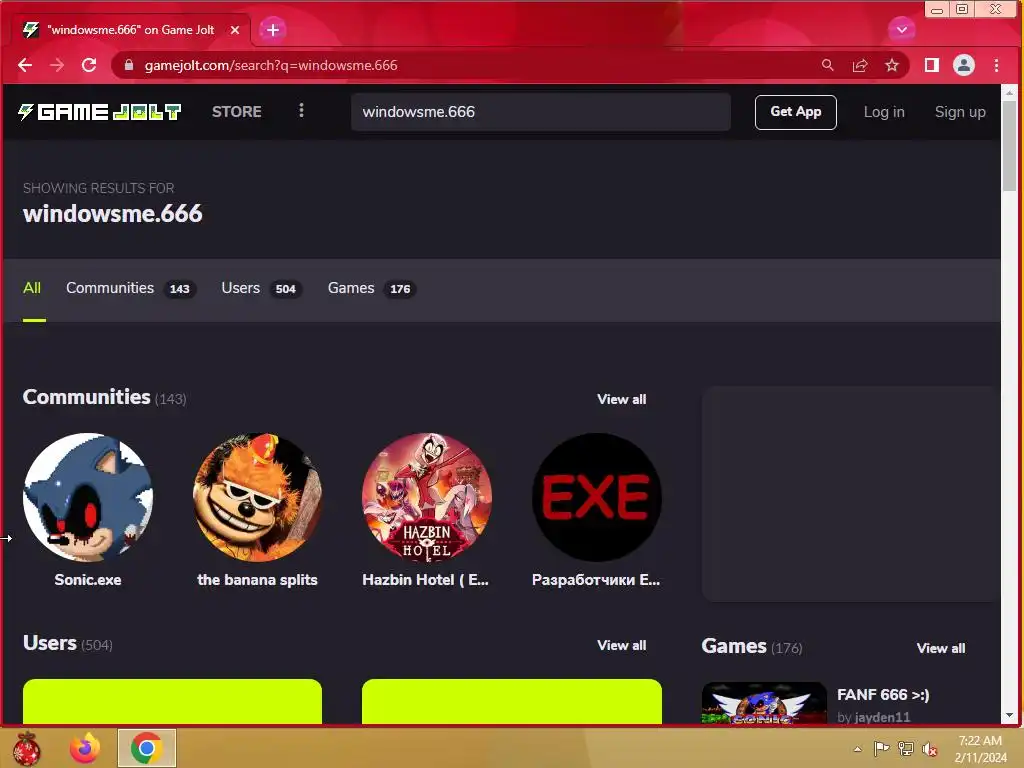Close the Game Jolt tab
1024x768 pixels.
tap(235, 30)
